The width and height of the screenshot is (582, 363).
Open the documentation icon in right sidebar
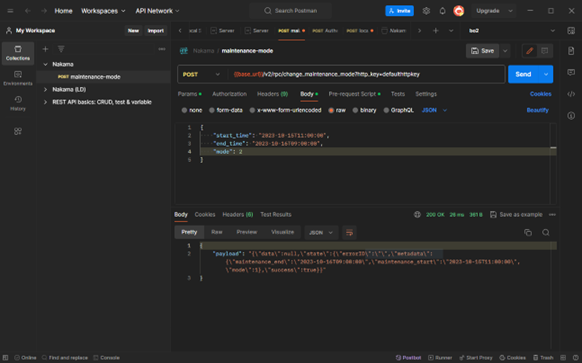pyautogui.click(x=571, y=50)
